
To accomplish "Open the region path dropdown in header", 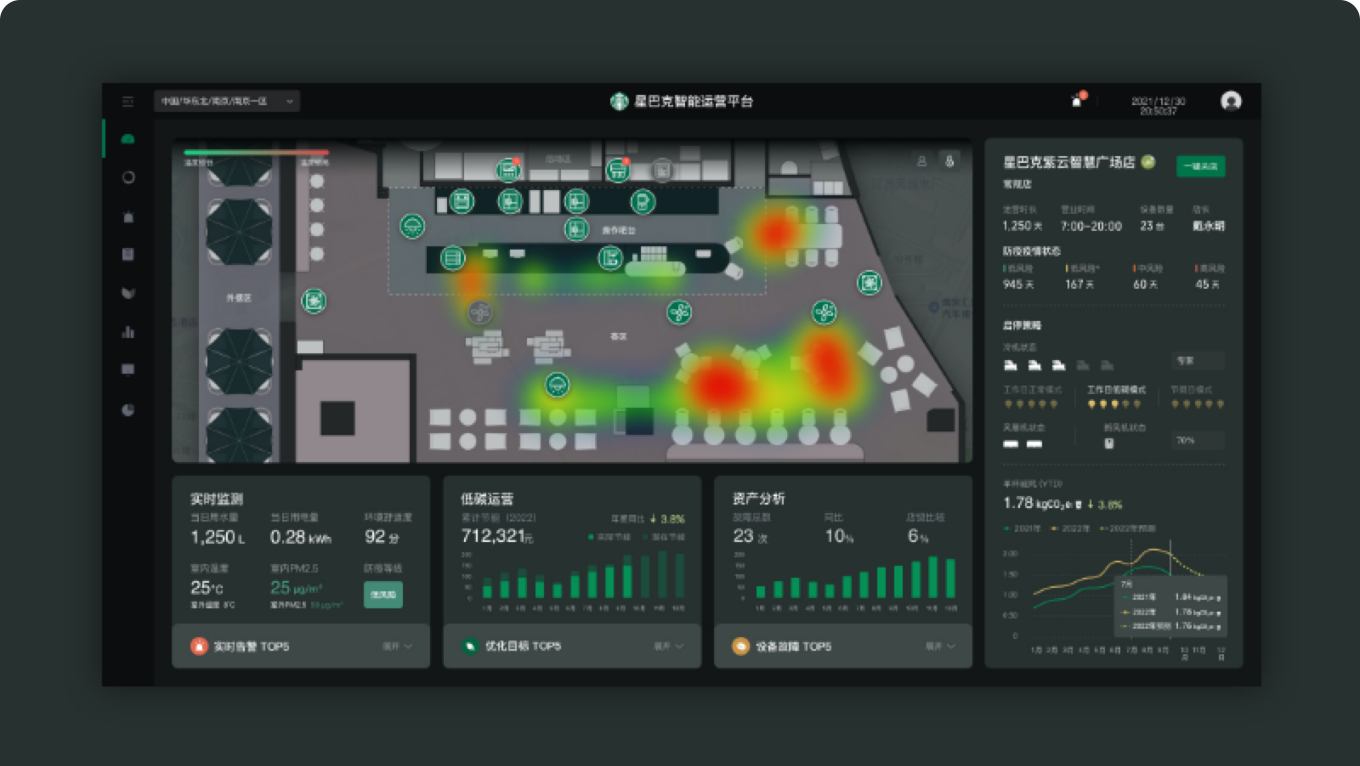I will tap(227, 101).
